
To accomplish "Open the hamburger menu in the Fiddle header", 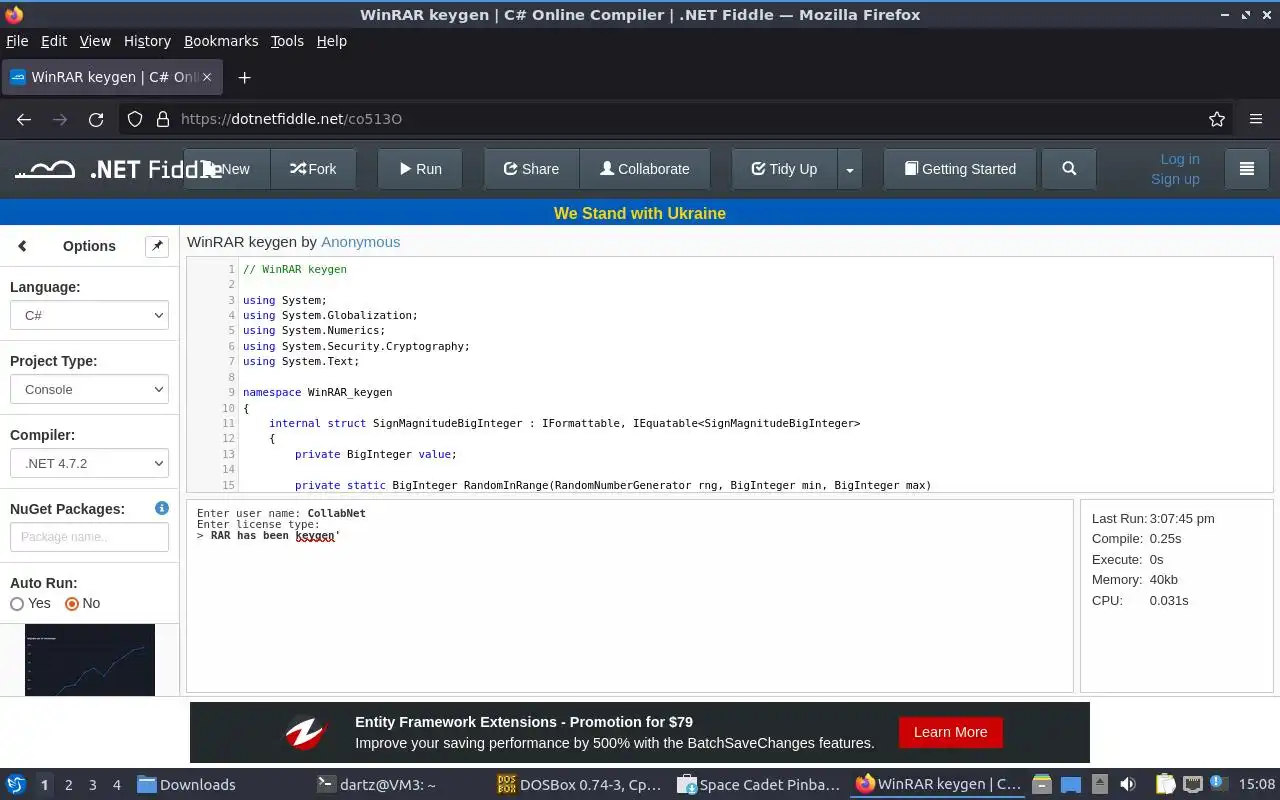I will point(1246,169).
